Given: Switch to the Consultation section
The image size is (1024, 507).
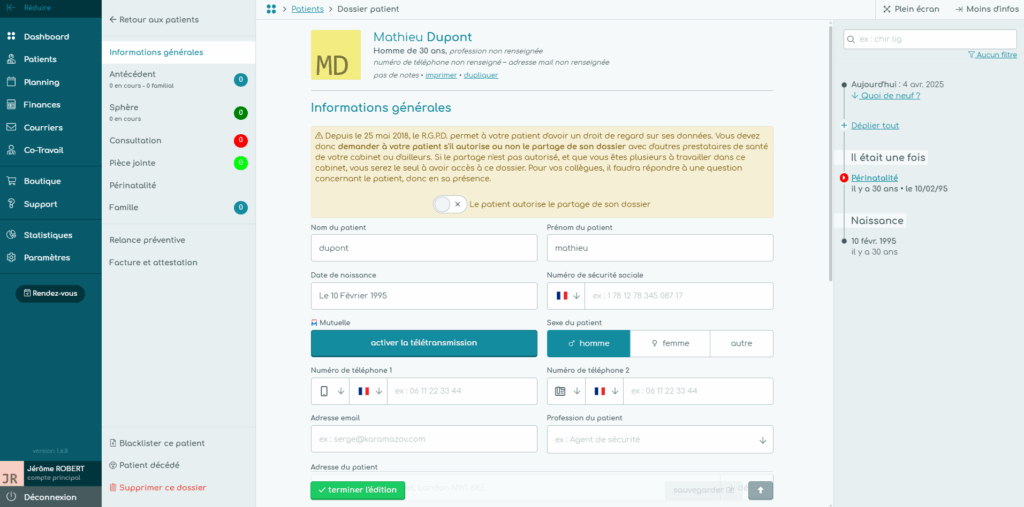Looking at the screenshot, I should click(x=135, y=141).
